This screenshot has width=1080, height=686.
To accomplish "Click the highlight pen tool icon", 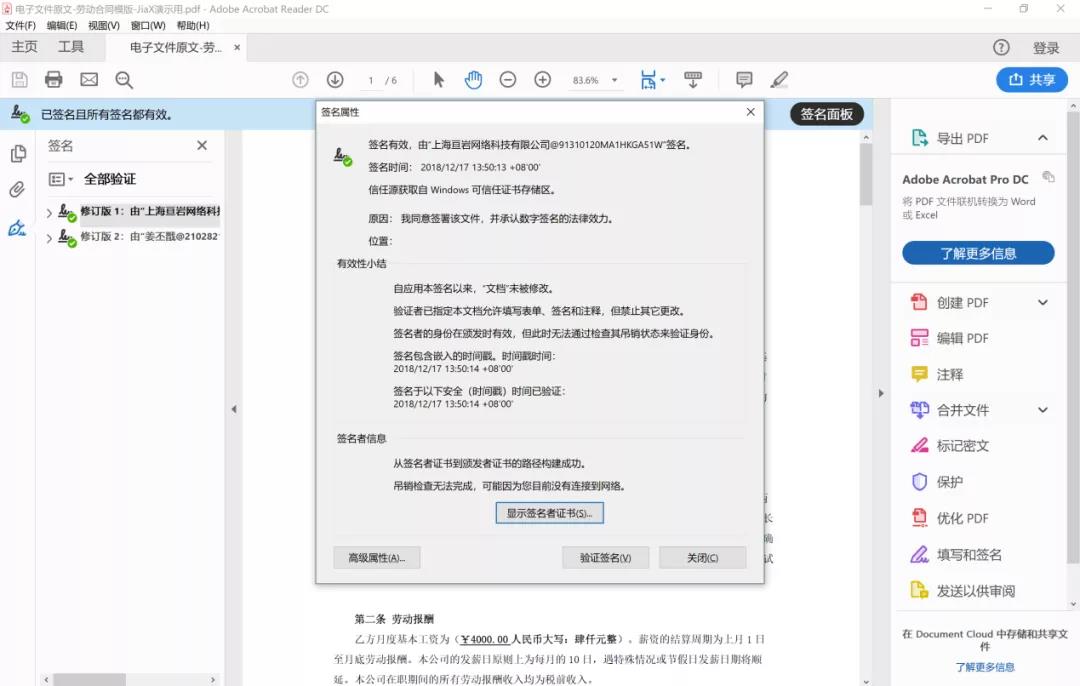I will (779, 80).
